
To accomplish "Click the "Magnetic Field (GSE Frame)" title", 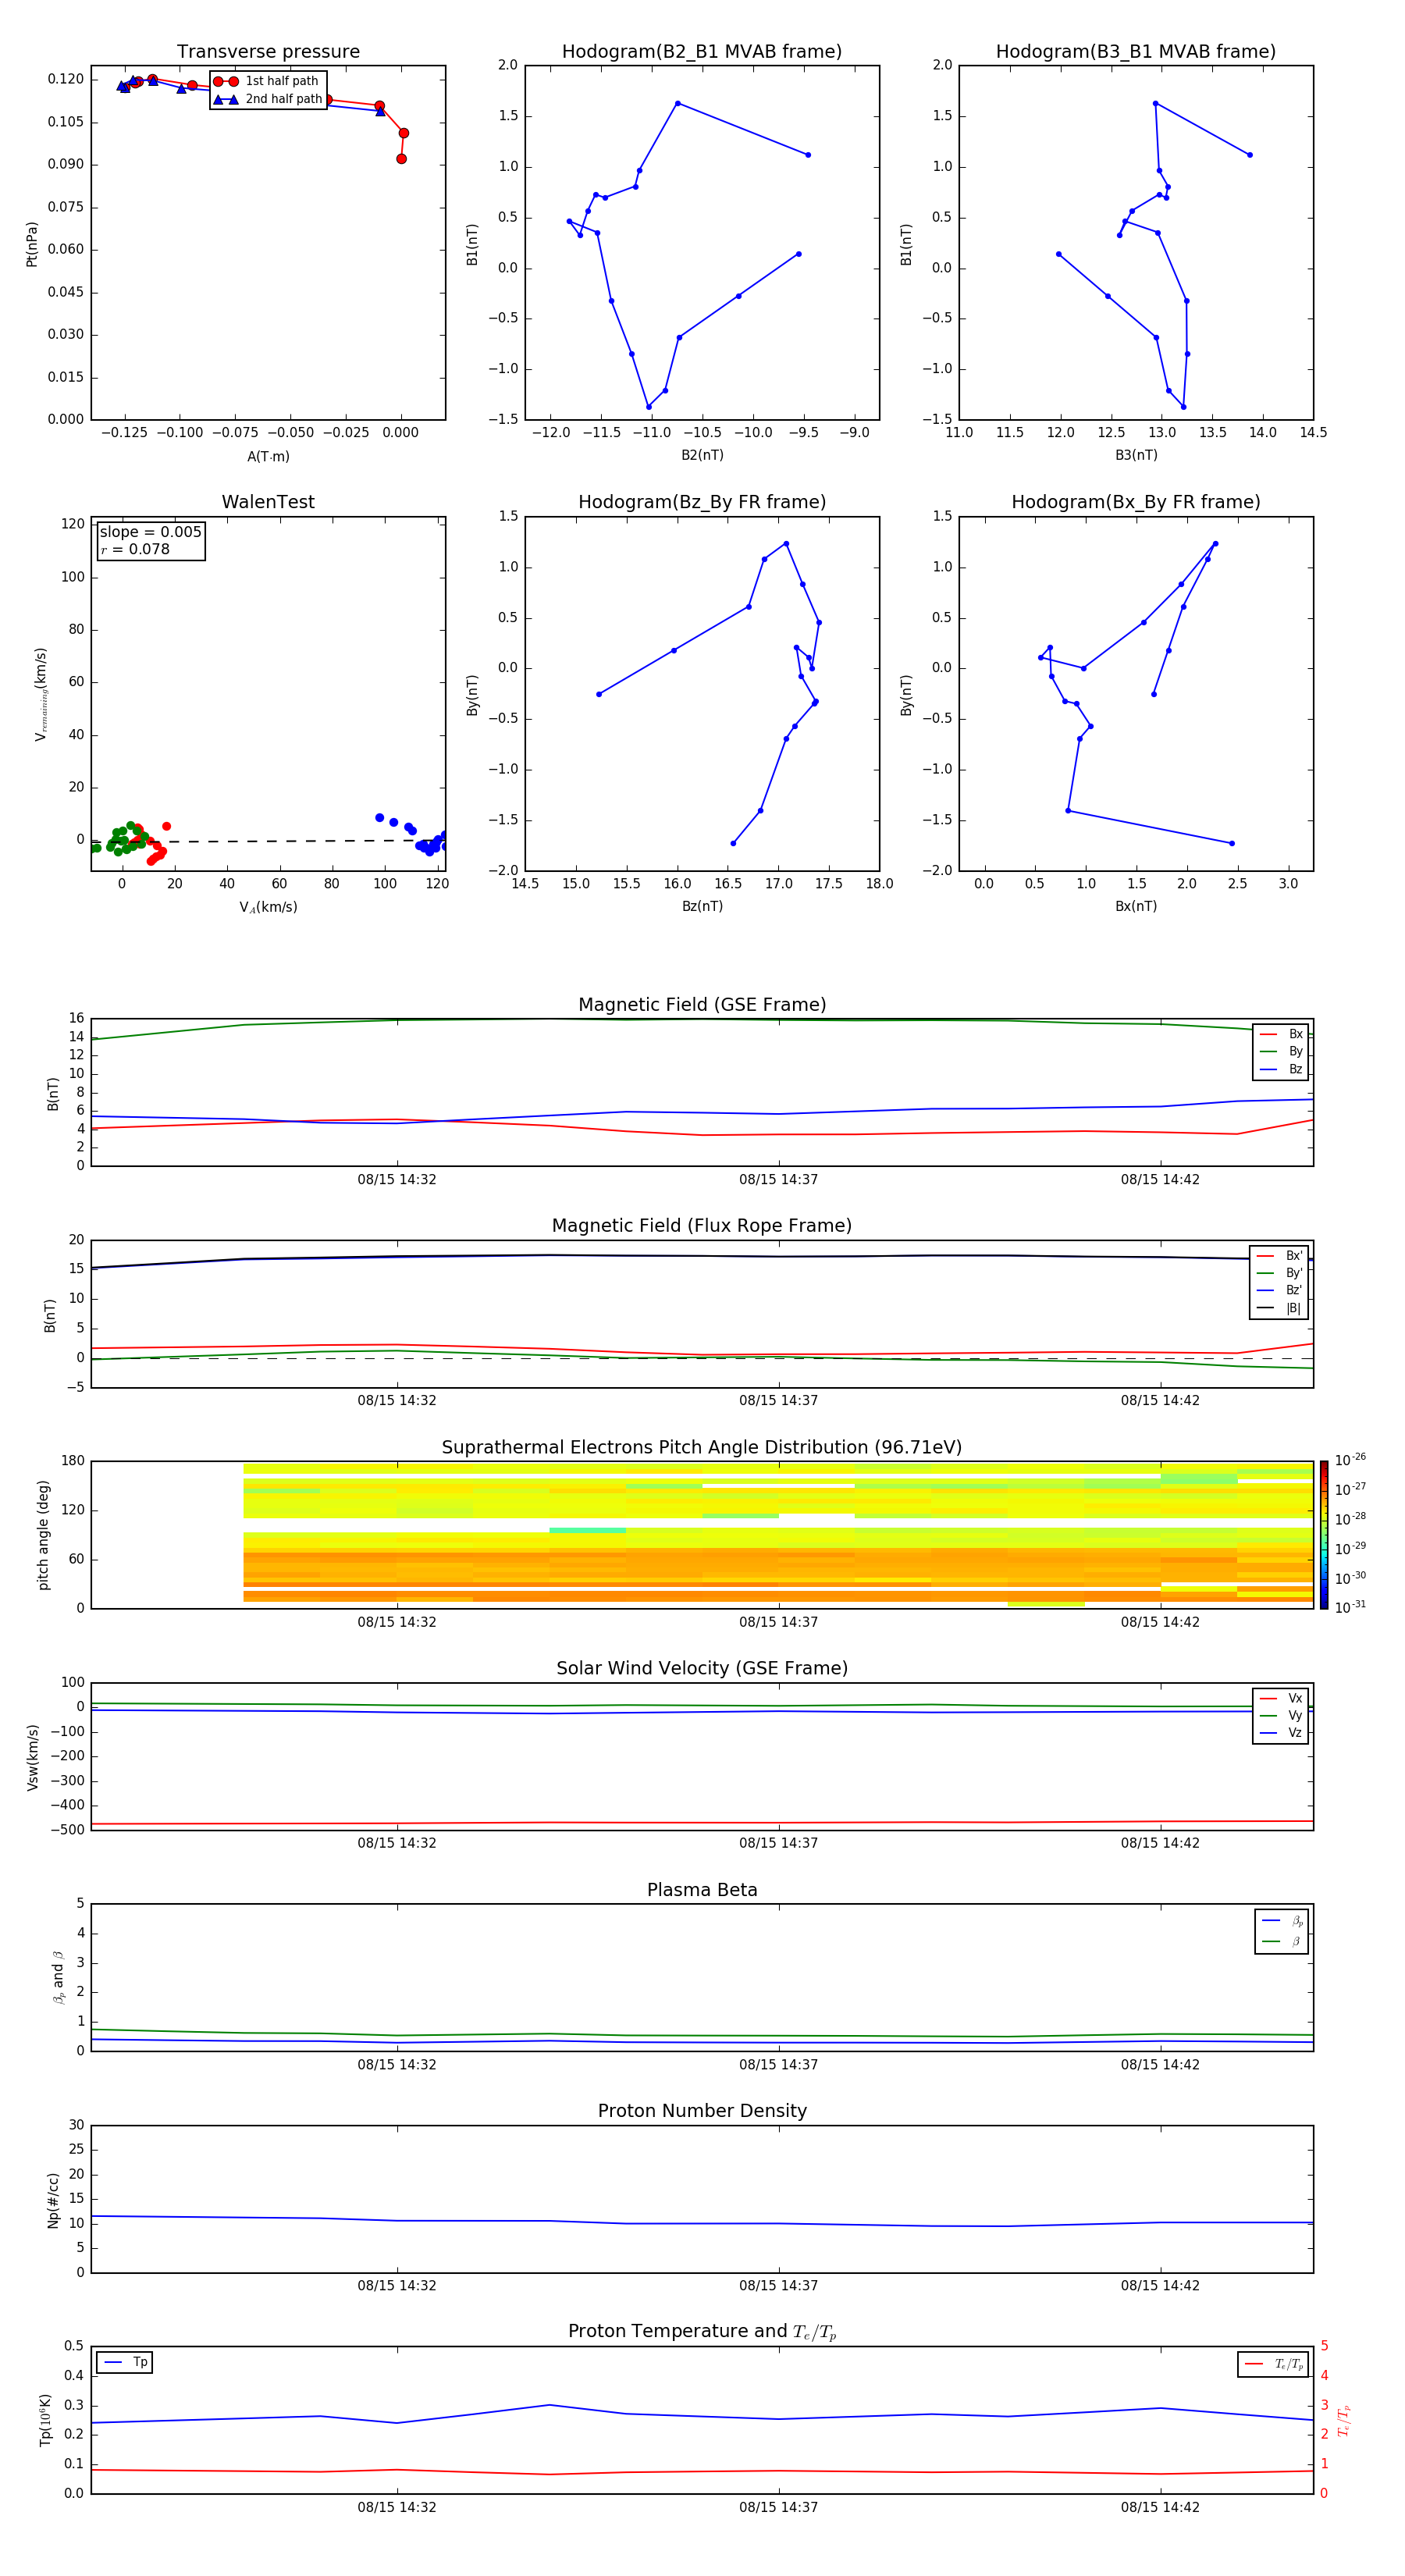I will [702, 1005].
